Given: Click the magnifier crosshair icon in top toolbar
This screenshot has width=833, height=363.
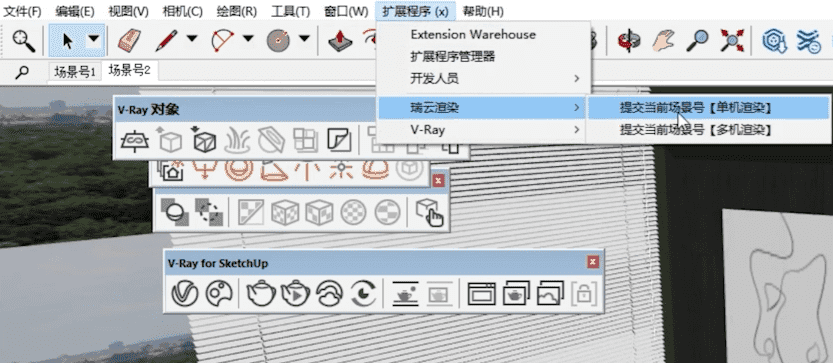Looking at the screenshot, I should (23, 40).
